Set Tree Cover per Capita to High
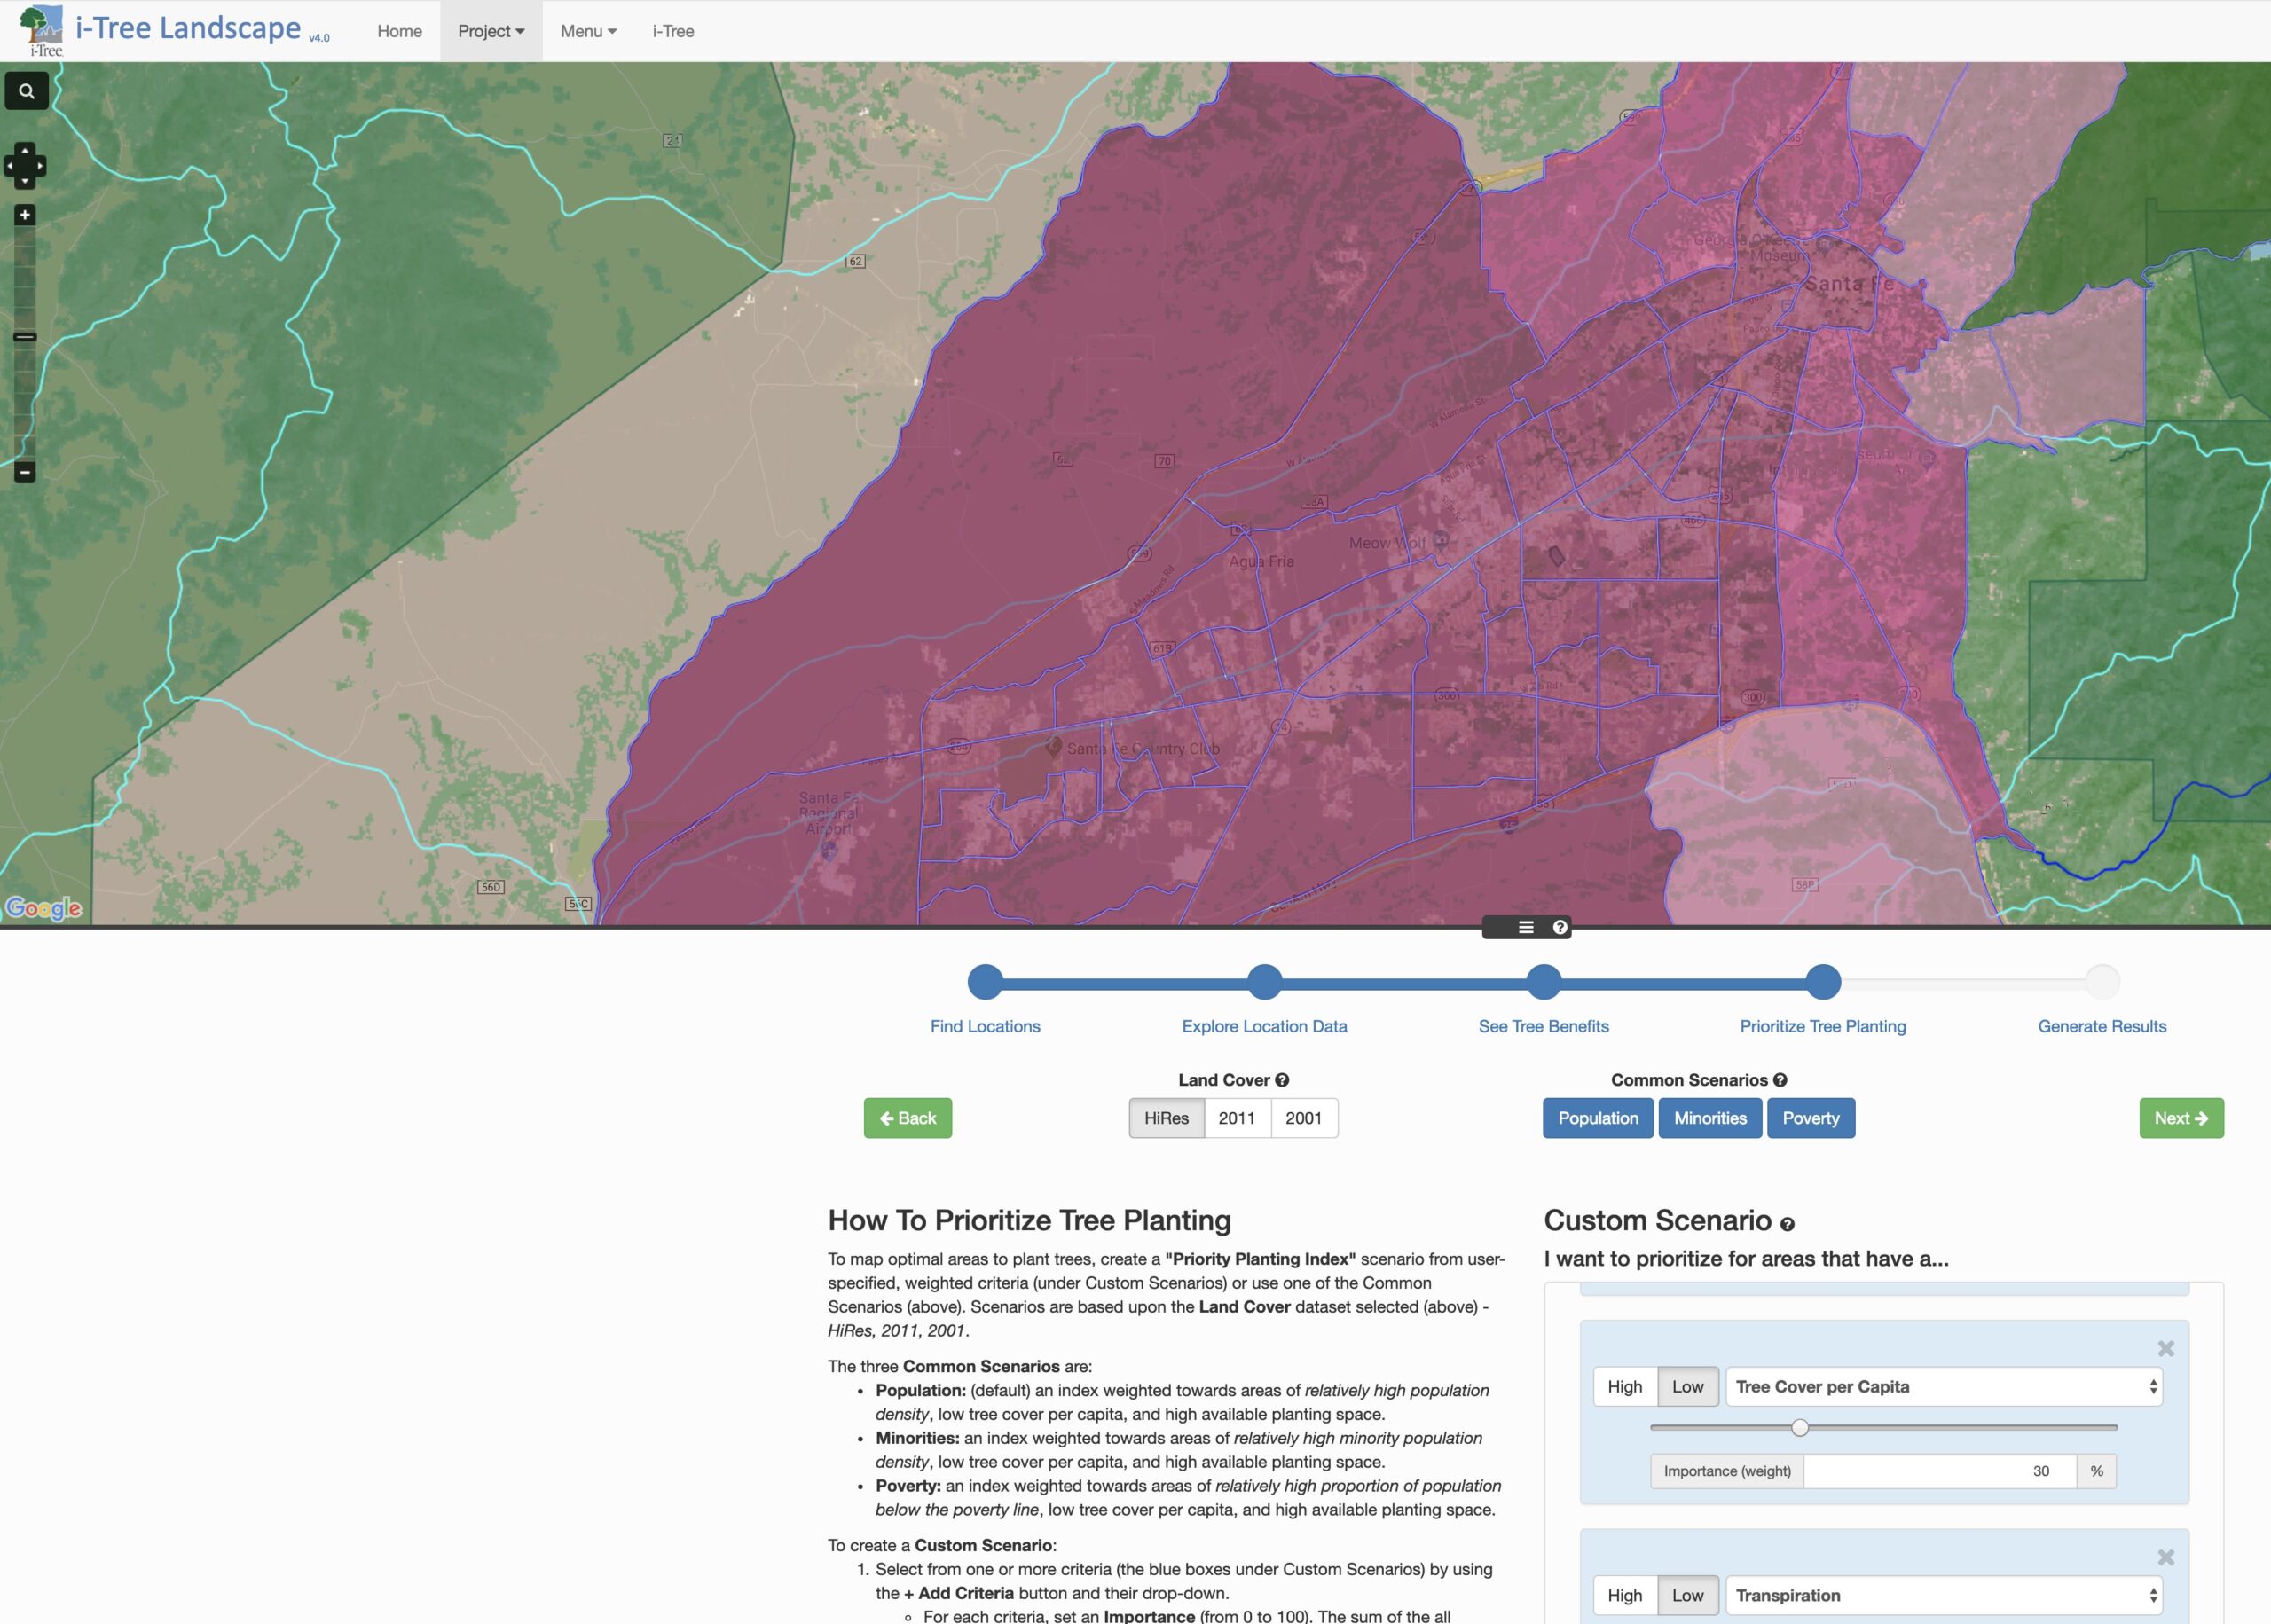2271x1624 pixels. pos(1624,1387)
